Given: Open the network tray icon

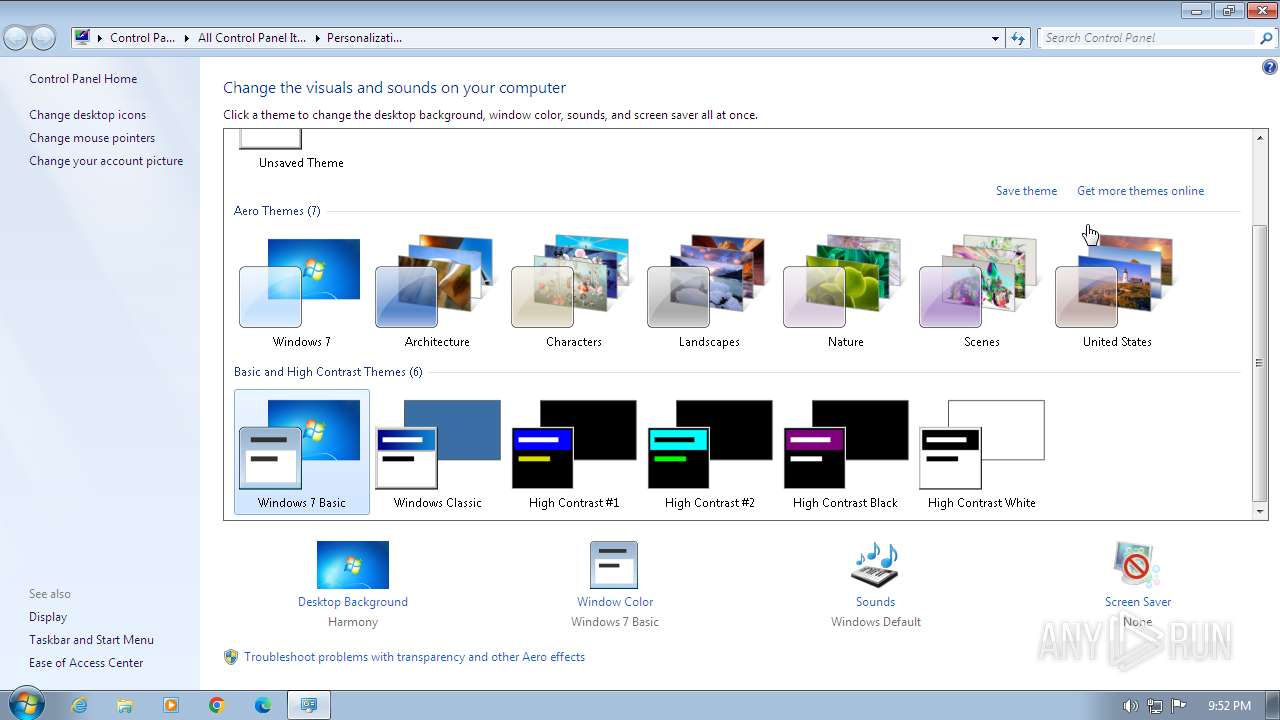Looking at the screenshot, I should point(1155,705).
